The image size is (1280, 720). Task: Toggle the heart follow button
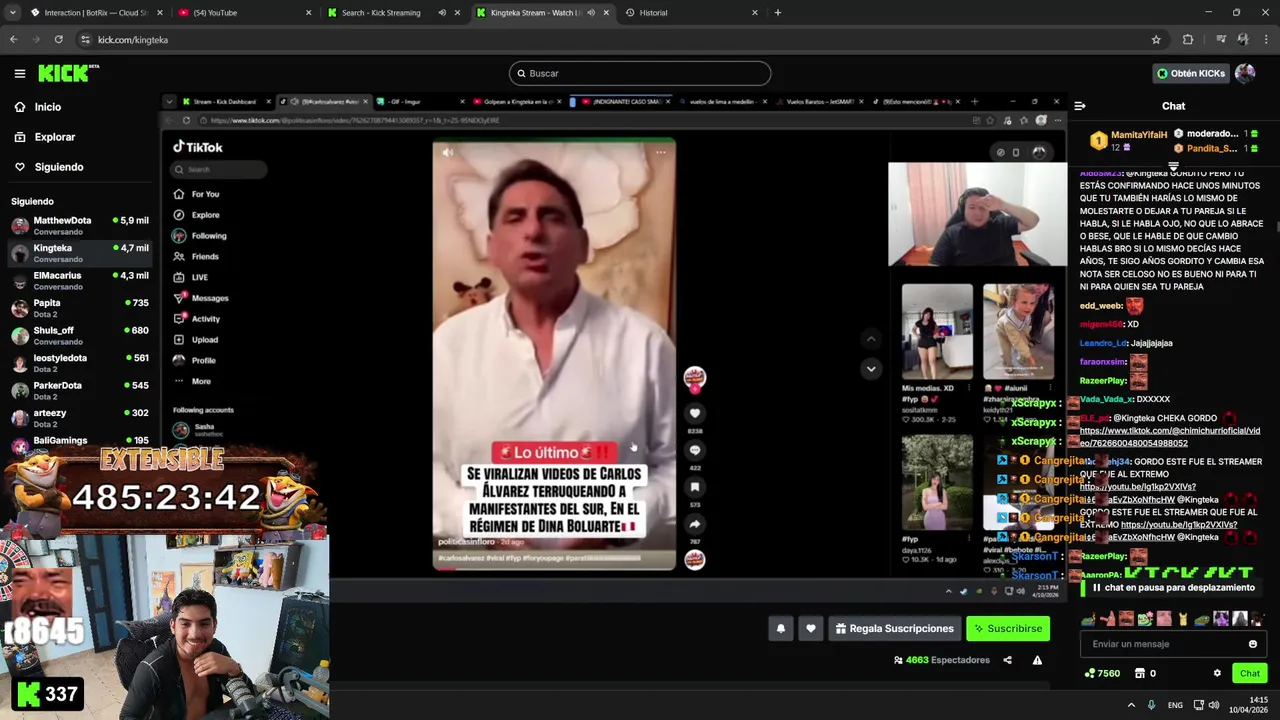point(811,629)
